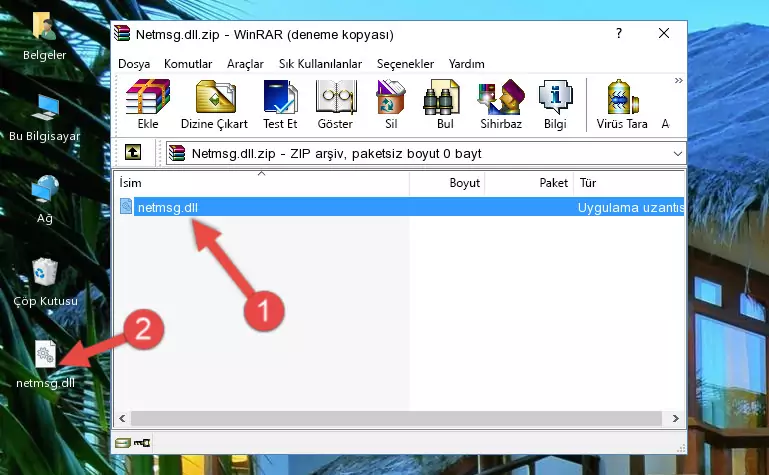This screenshot has width=769, height=475.
Task: Click the netmsg.dll file icon in list
Action: (x=126, y=206)
